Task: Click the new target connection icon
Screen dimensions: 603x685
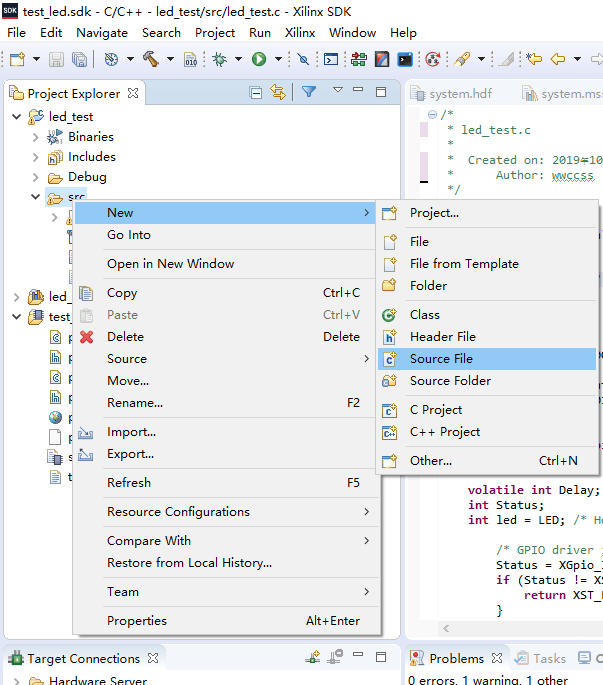Action: (313, 657)
